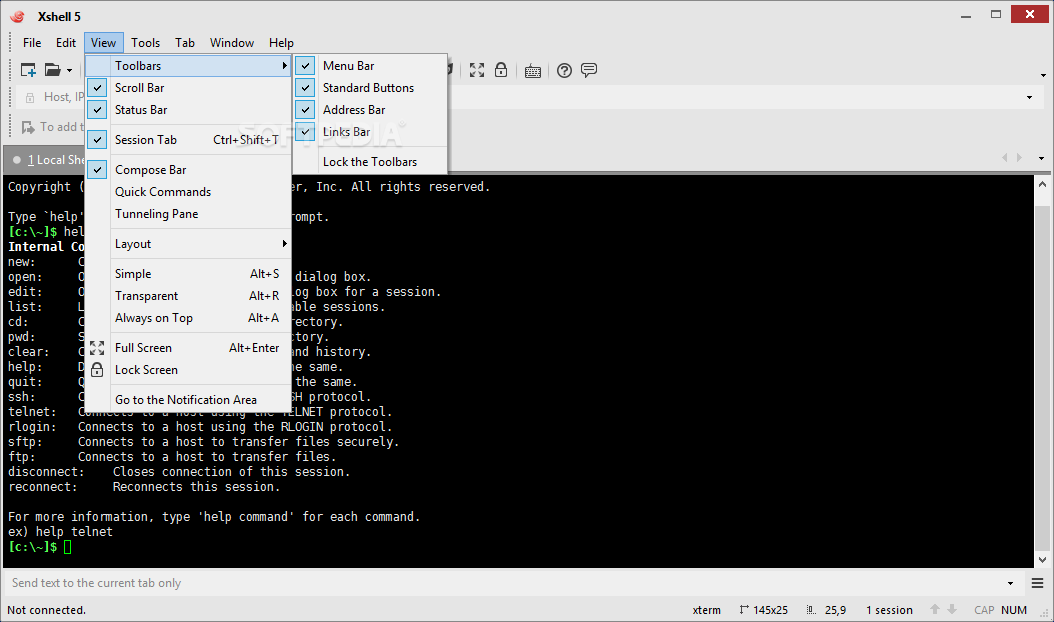1054x622 pixels.
Task: Click the terminal vertical scrollbar track
Action: 1043,372
